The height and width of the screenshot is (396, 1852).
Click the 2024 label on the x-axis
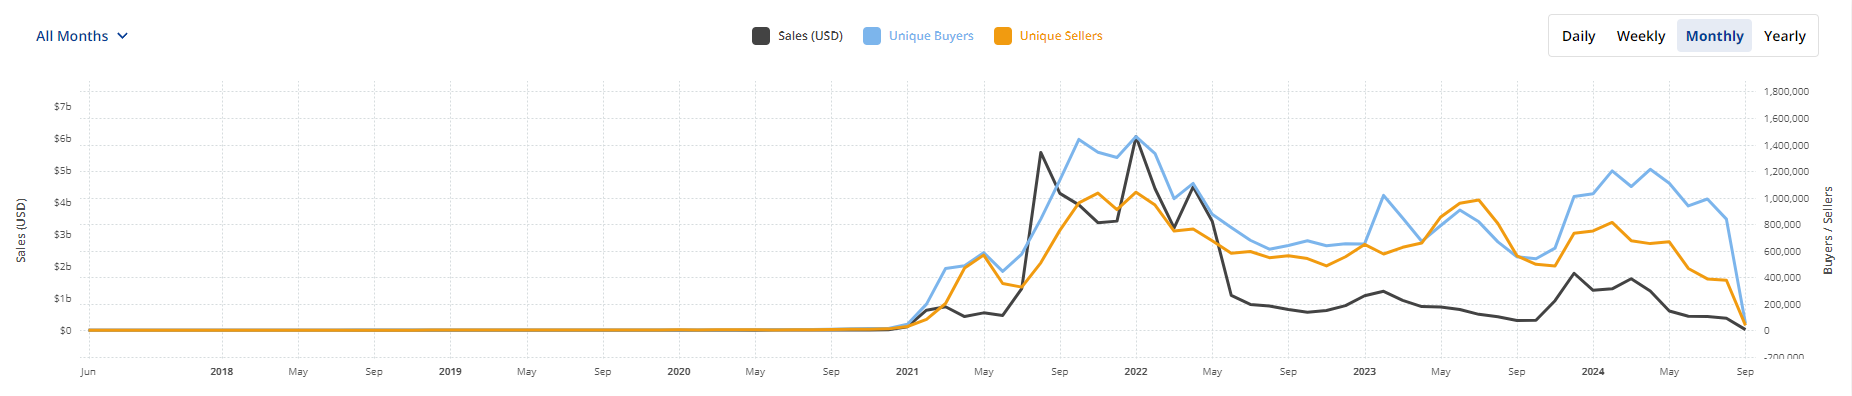coord(1593,372)
